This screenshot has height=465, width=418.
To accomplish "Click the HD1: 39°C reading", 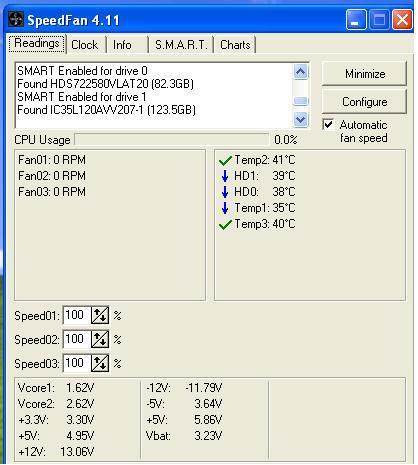I will click(x=265, y=176).
